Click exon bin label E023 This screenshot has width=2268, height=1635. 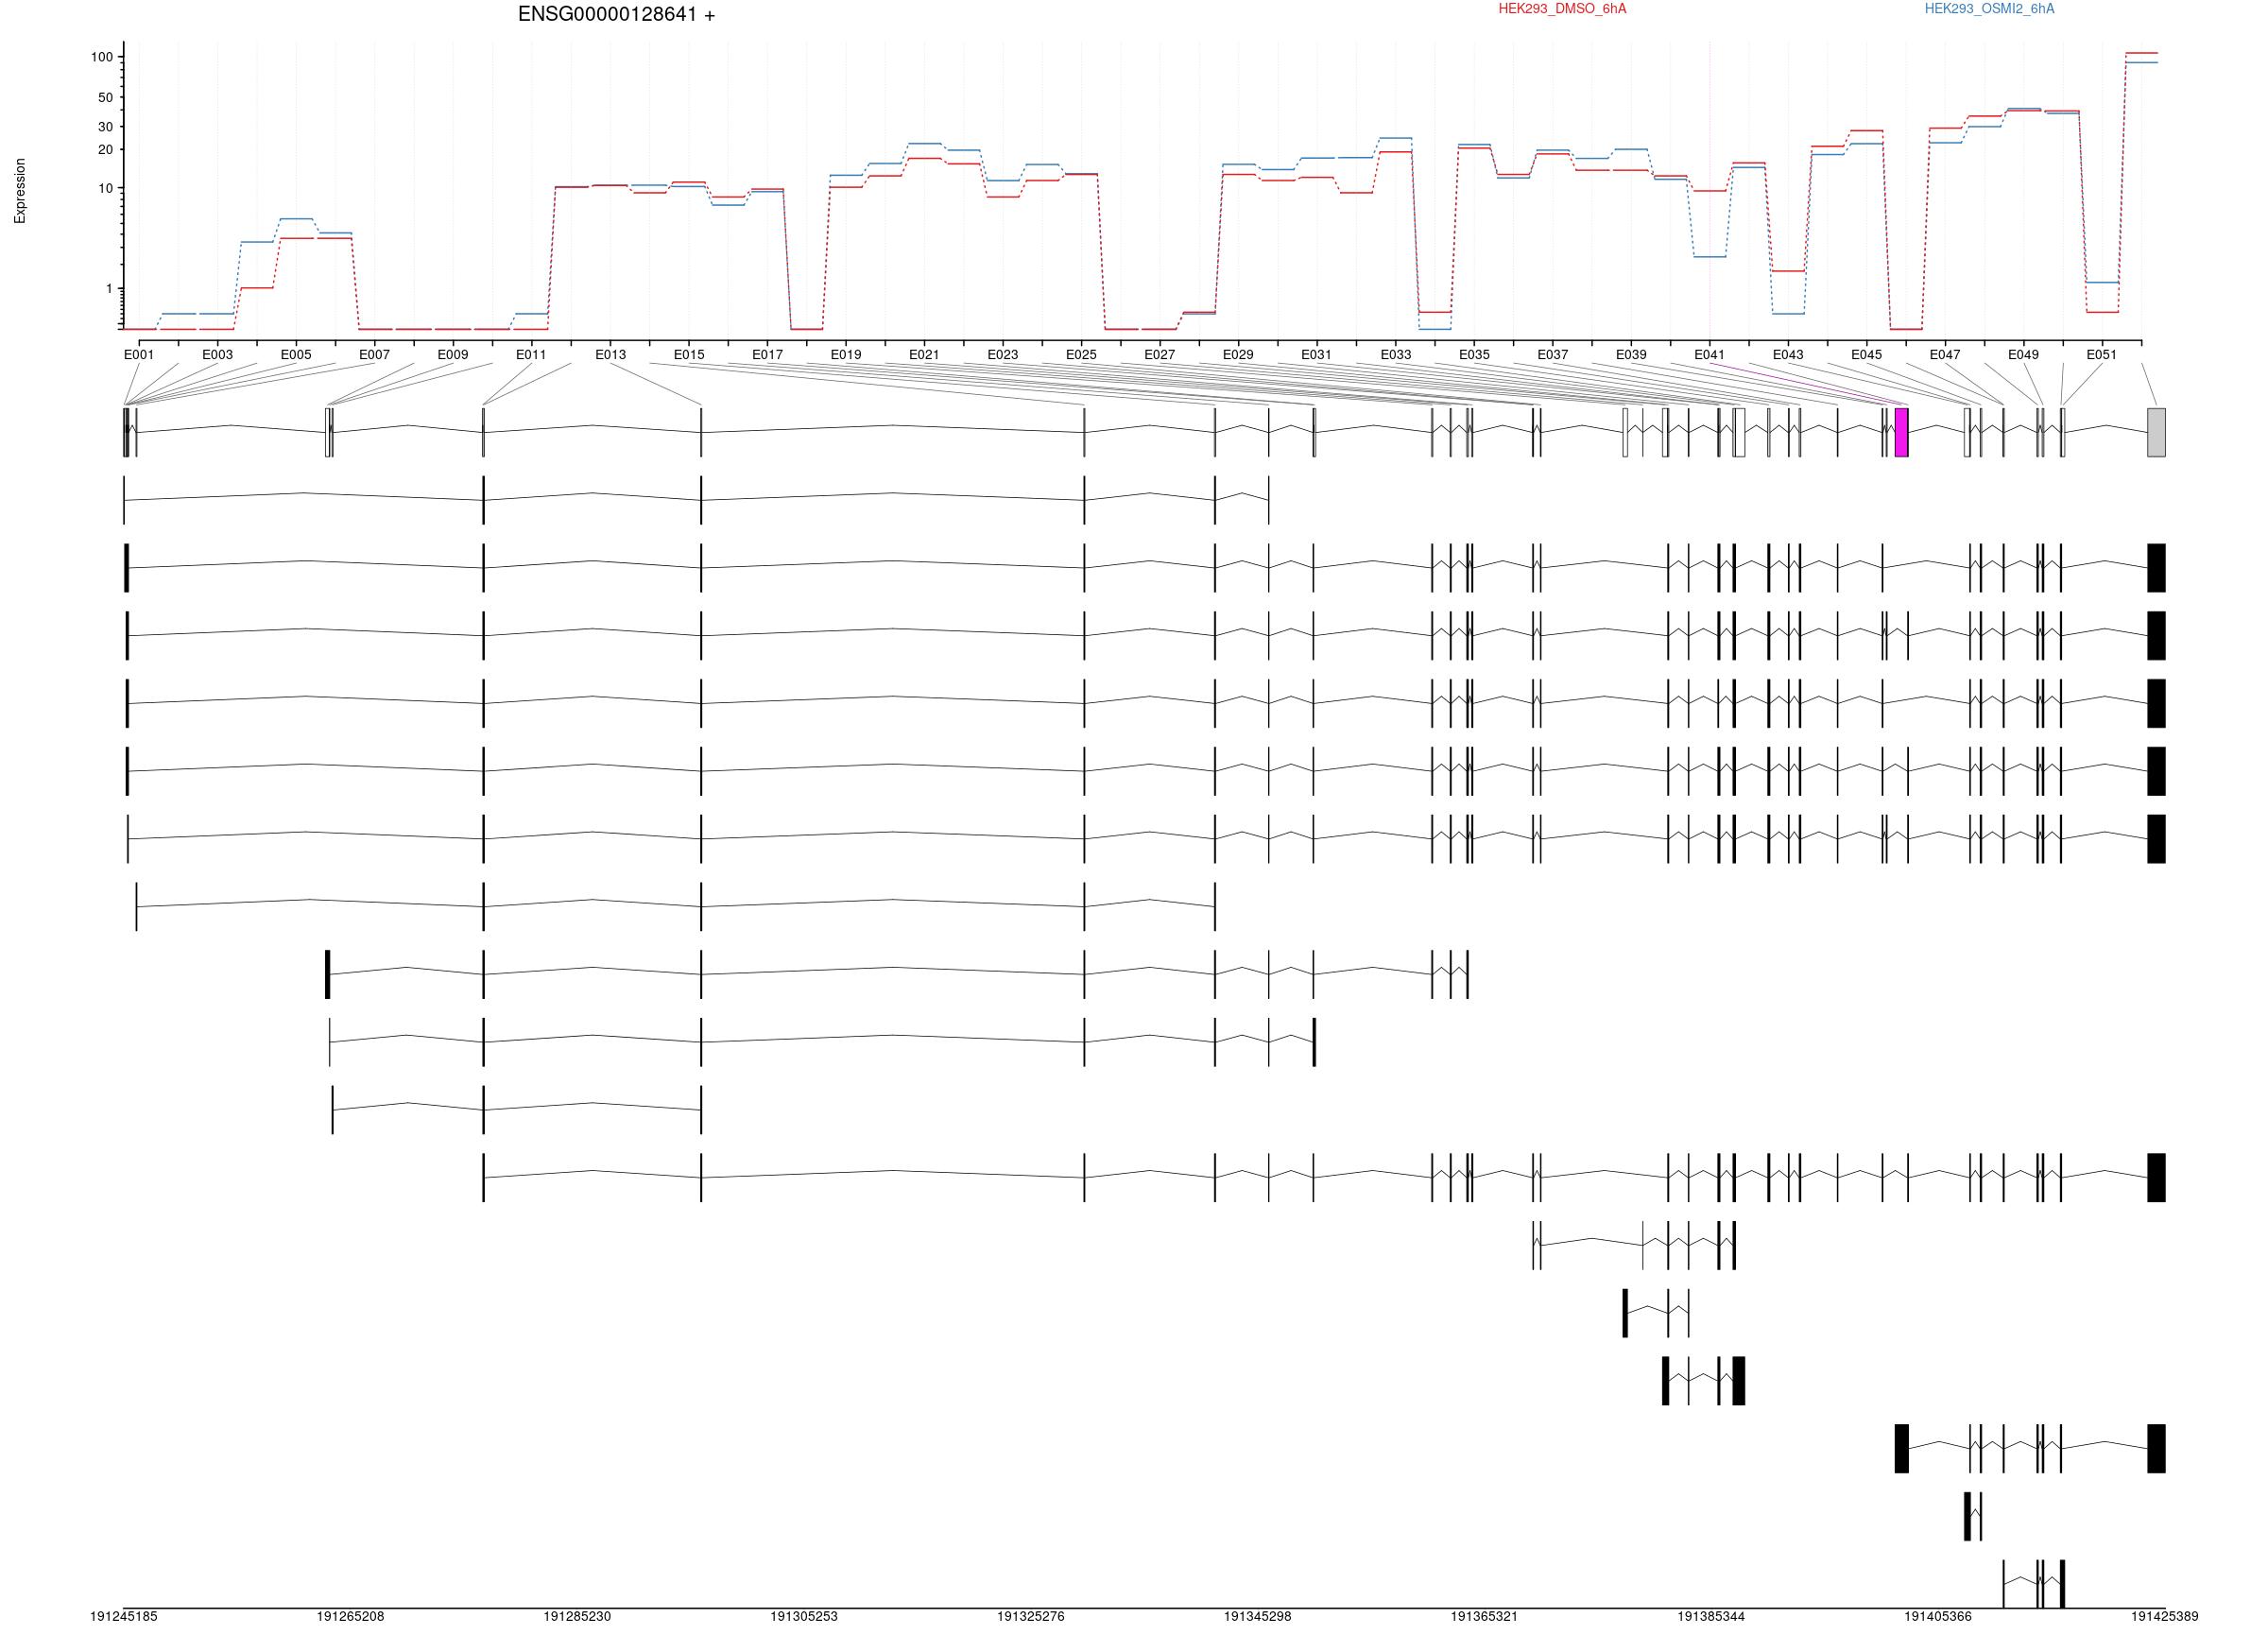(x=1003, y=355)
